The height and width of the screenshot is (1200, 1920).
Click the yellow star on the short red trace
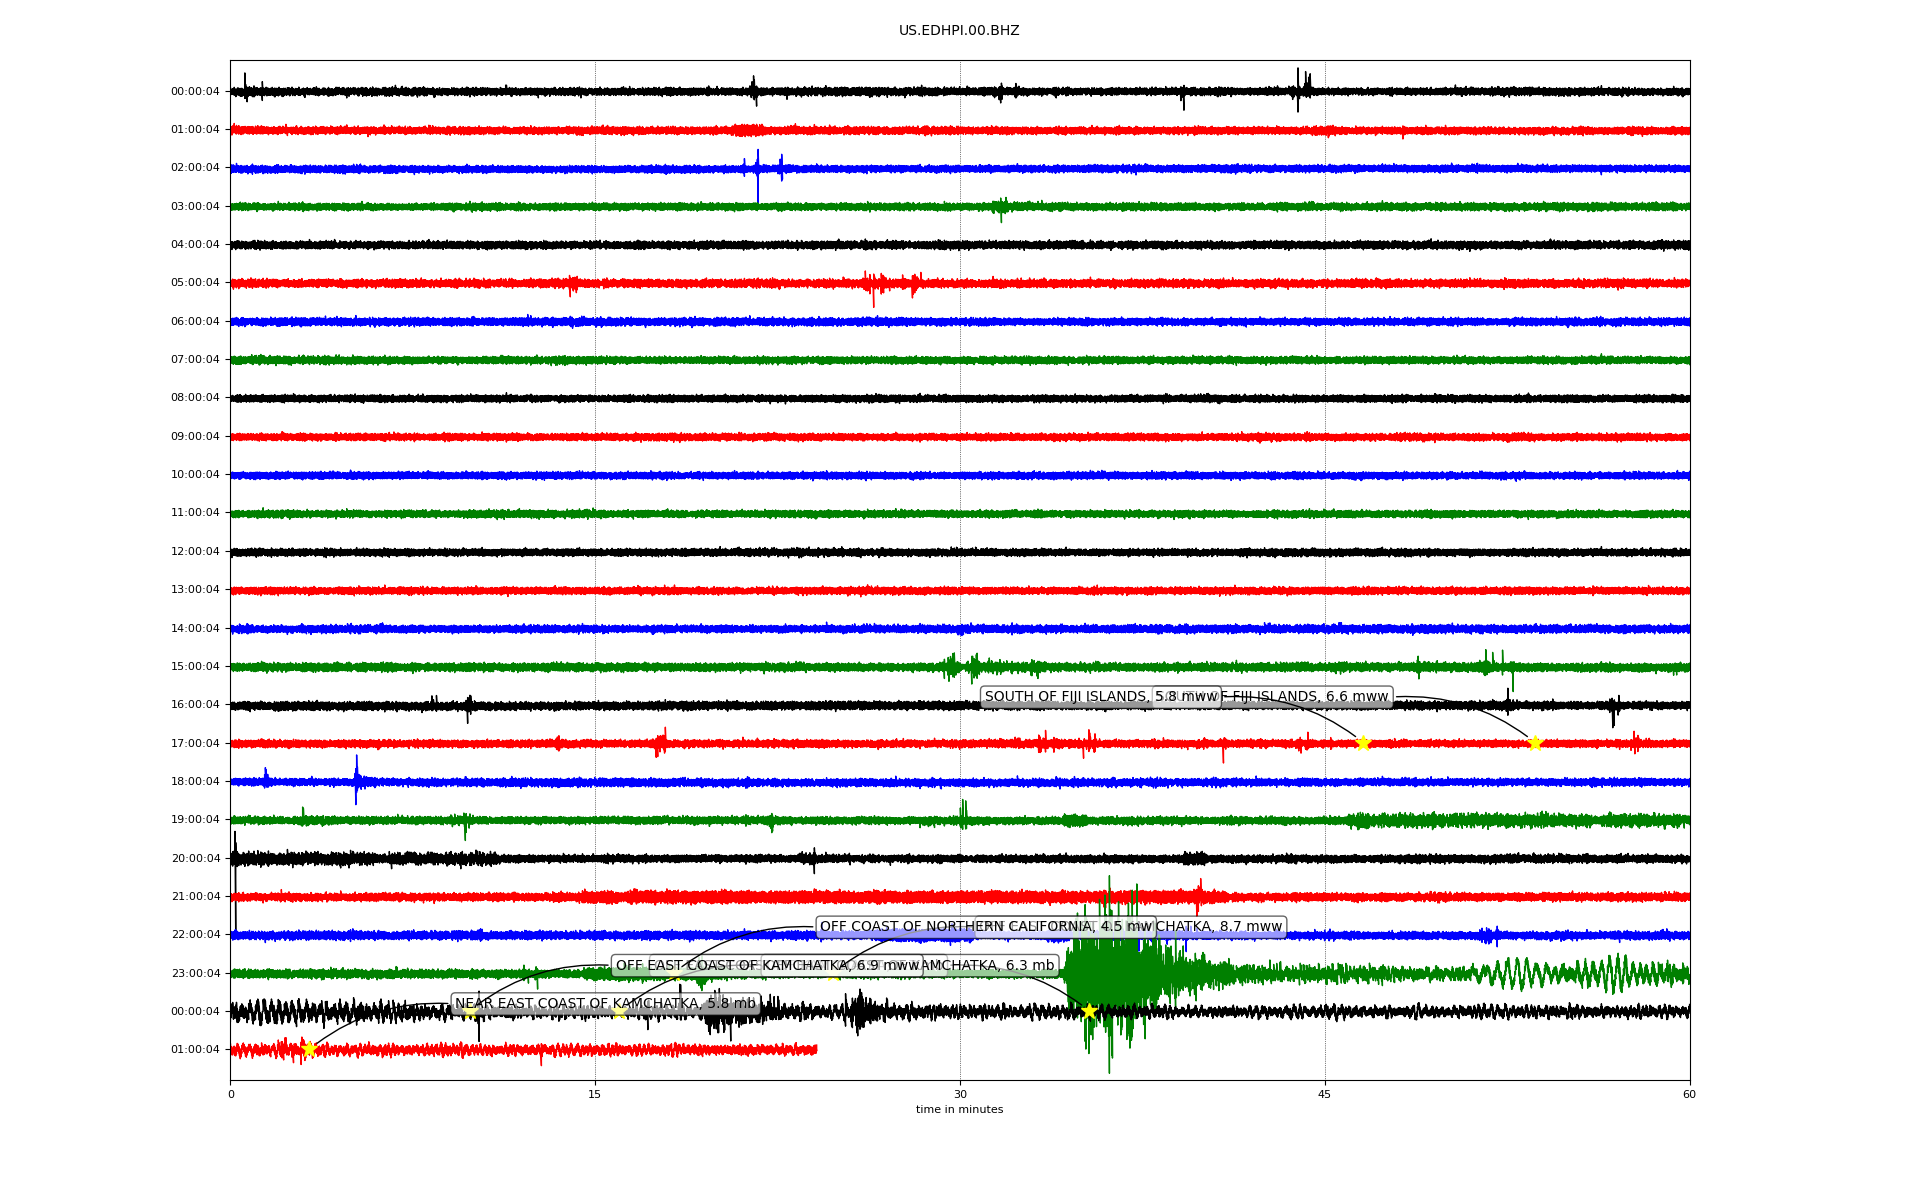[309, 1049]
